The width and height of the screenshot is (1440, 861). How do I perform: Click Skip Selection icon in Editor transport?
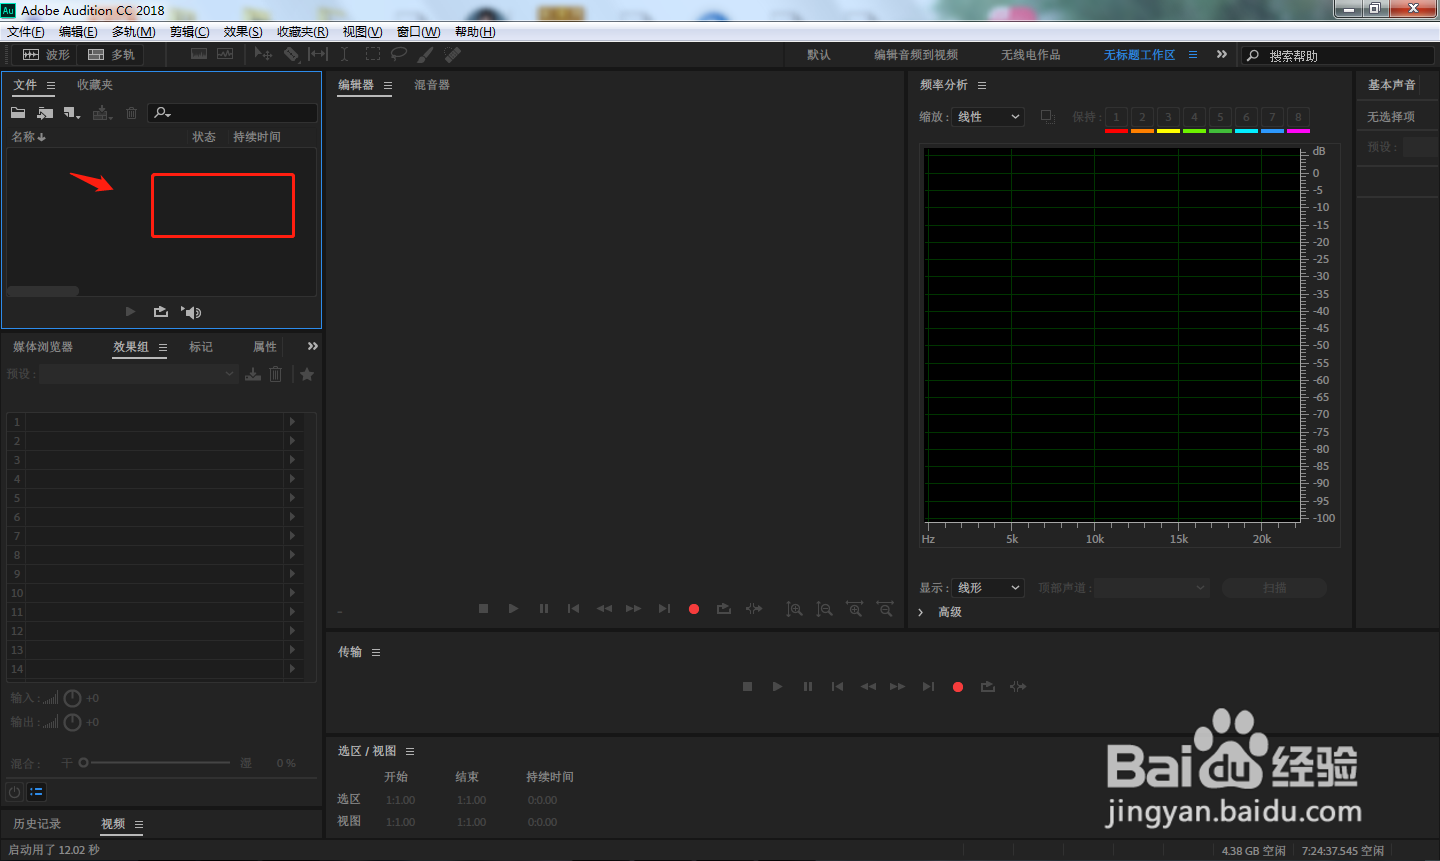[x=754, y=608]
